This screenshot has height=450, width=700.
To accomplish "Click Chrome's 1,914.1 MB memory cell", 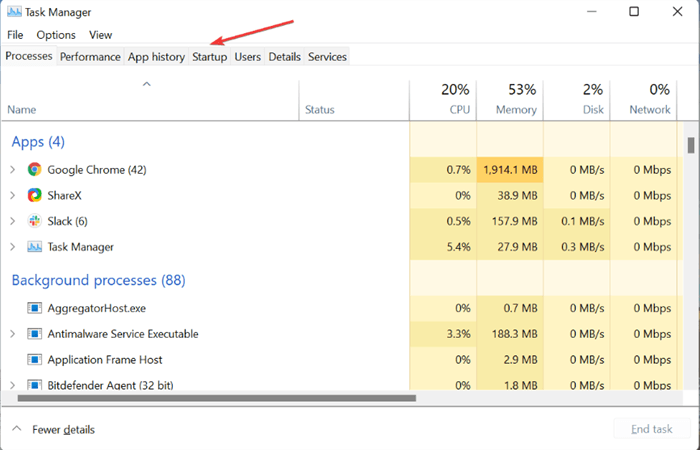I will tap(510, 170).
